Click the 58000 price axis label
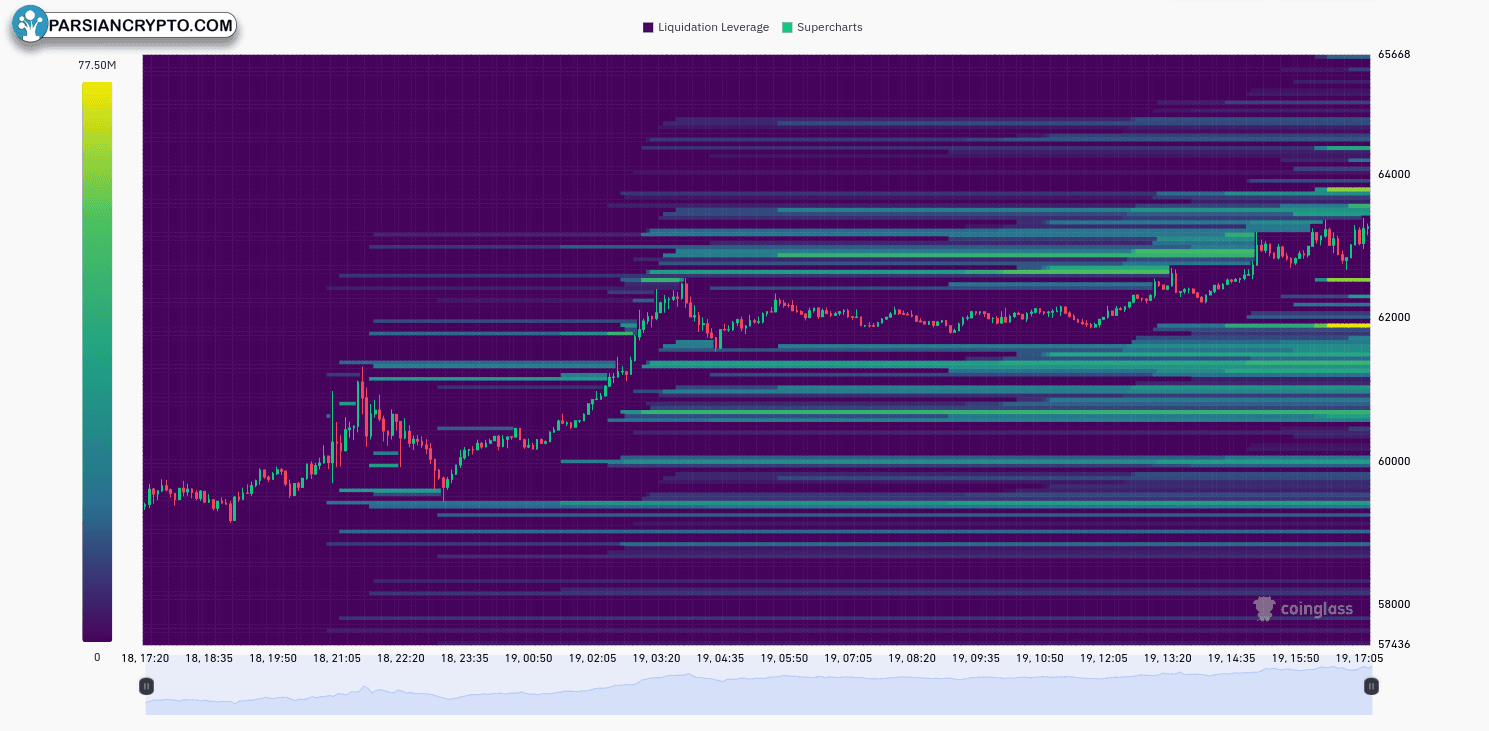Viewport: 1489px width, 731px height. 1393,604
